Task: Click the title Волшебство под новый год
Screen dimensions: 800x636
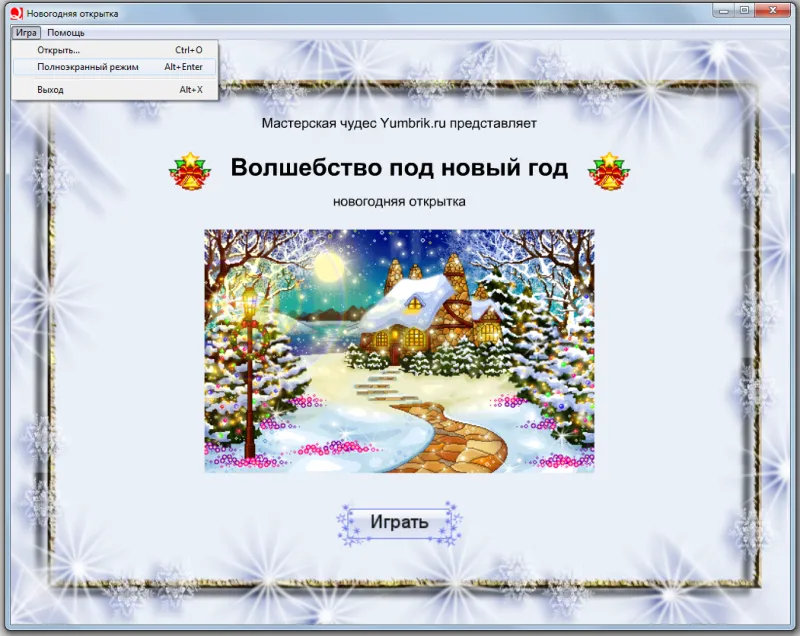Action: [399, 167]
